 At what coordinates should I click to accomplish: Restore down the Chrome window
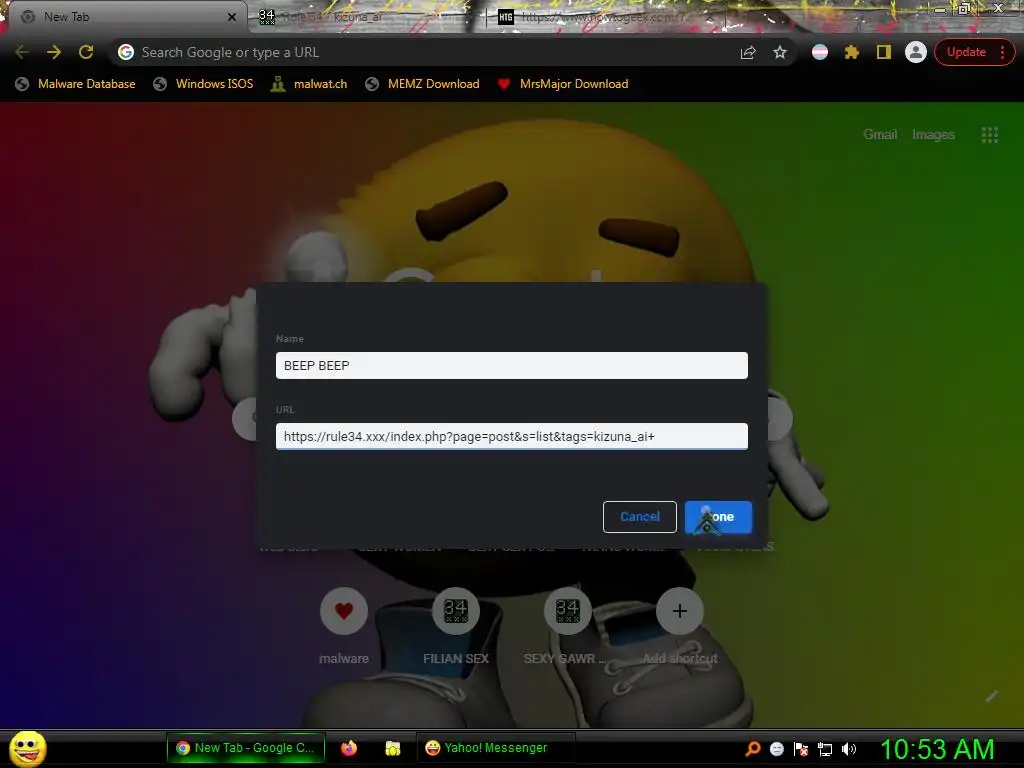pyautogui.click(x=964, y=8)
